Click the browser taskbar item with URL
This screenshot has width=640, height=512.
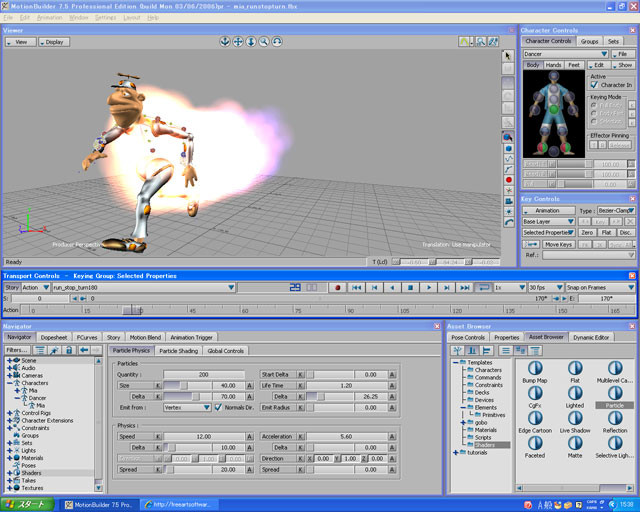coord(178,505)
